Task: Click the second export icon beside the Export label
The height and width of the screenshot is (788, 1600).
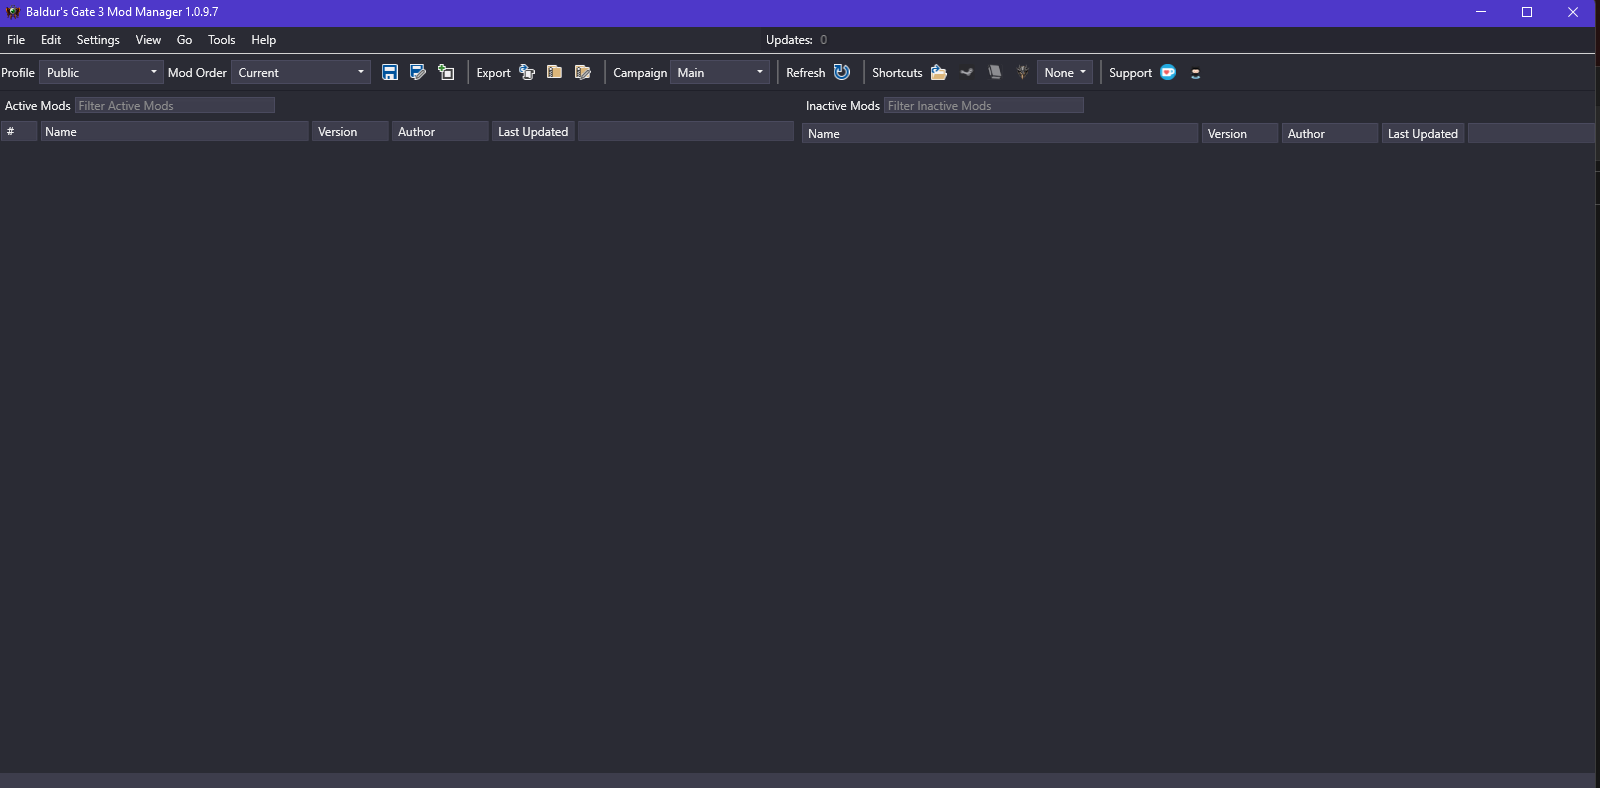Action: [x=554, y=72]
